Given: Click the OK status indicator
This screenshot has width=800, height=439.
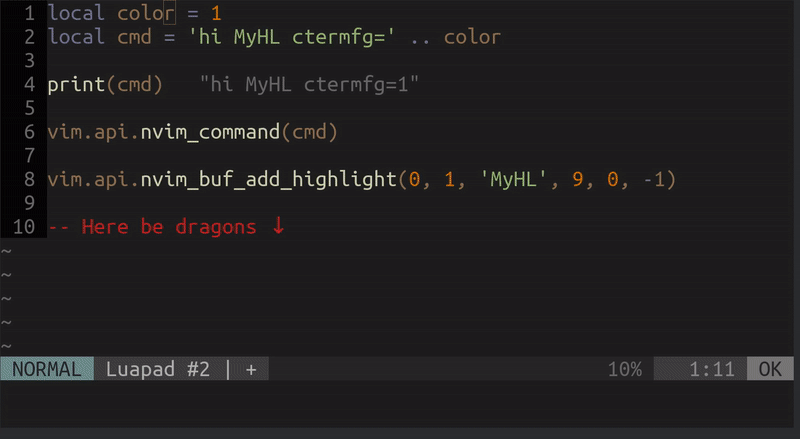Looking at the screenshot, I should [x=770, y=369].
